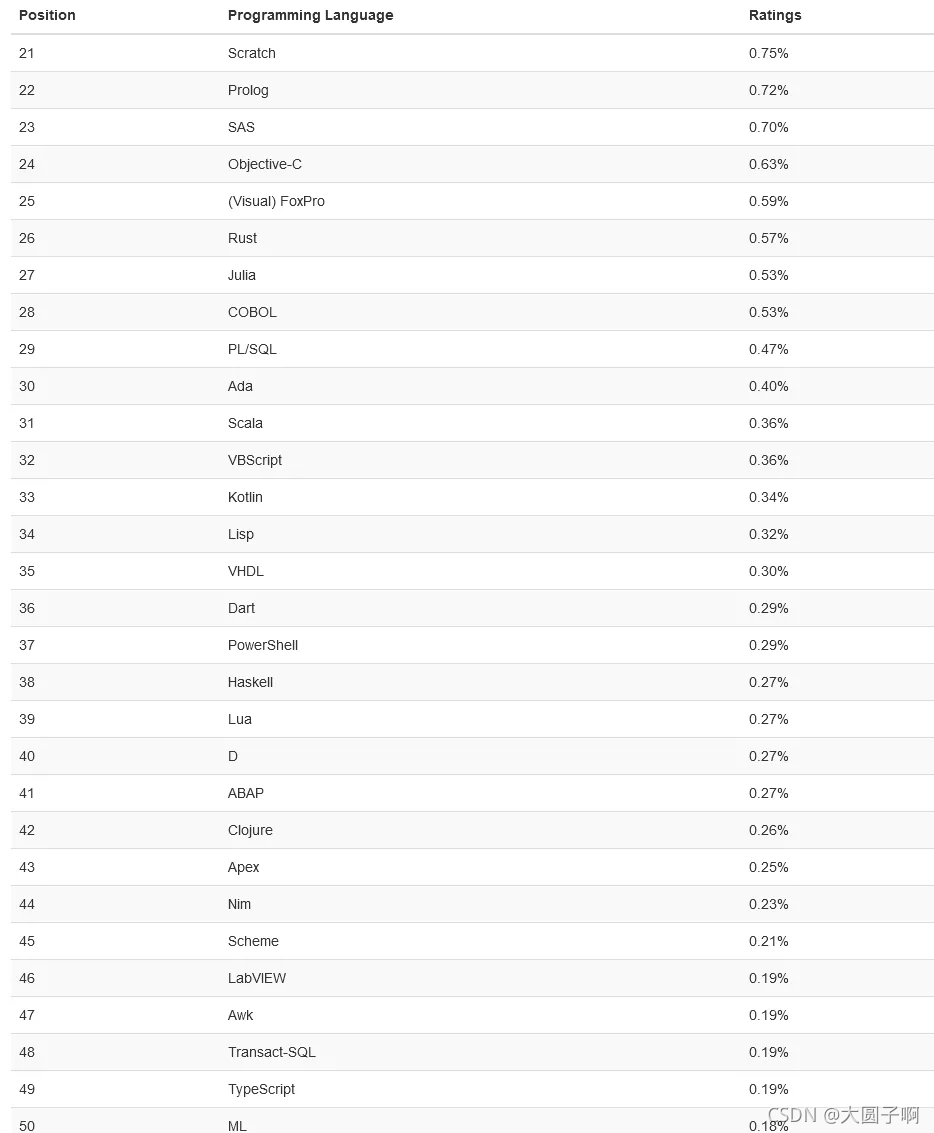Viewport: 934px width, 1133px height.
Task: Select position number 35 cell
Action: (27, 572)
